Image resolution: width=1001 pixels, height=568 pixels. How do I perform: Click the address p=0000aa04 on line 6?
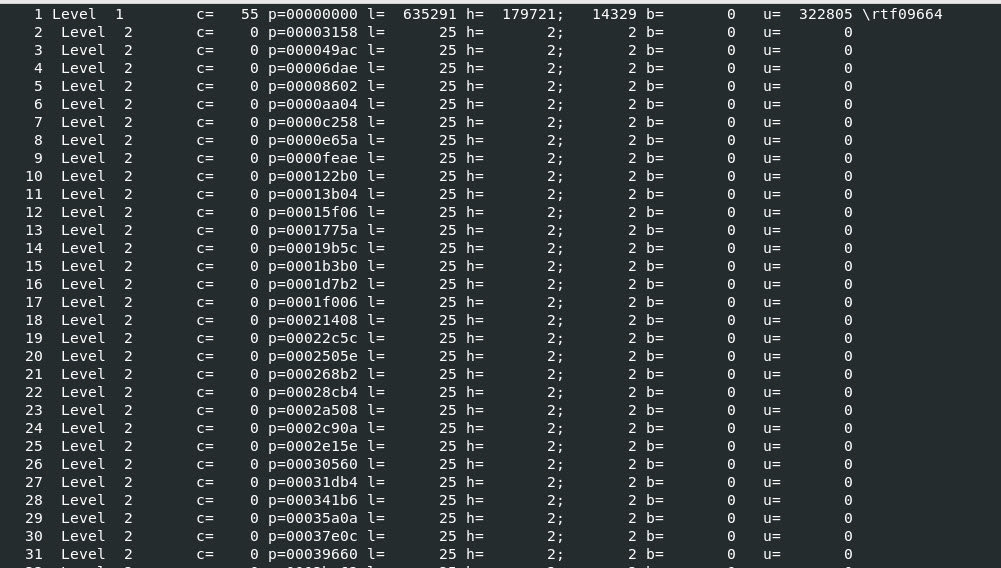click(312, 104)
